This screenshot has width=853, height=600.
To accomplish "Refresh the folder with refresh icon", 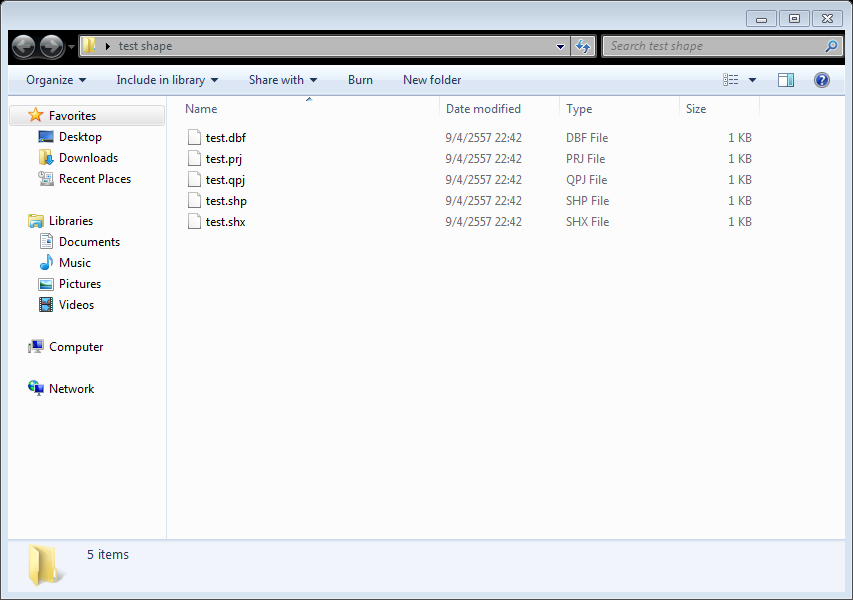I will tap(583, 46).
